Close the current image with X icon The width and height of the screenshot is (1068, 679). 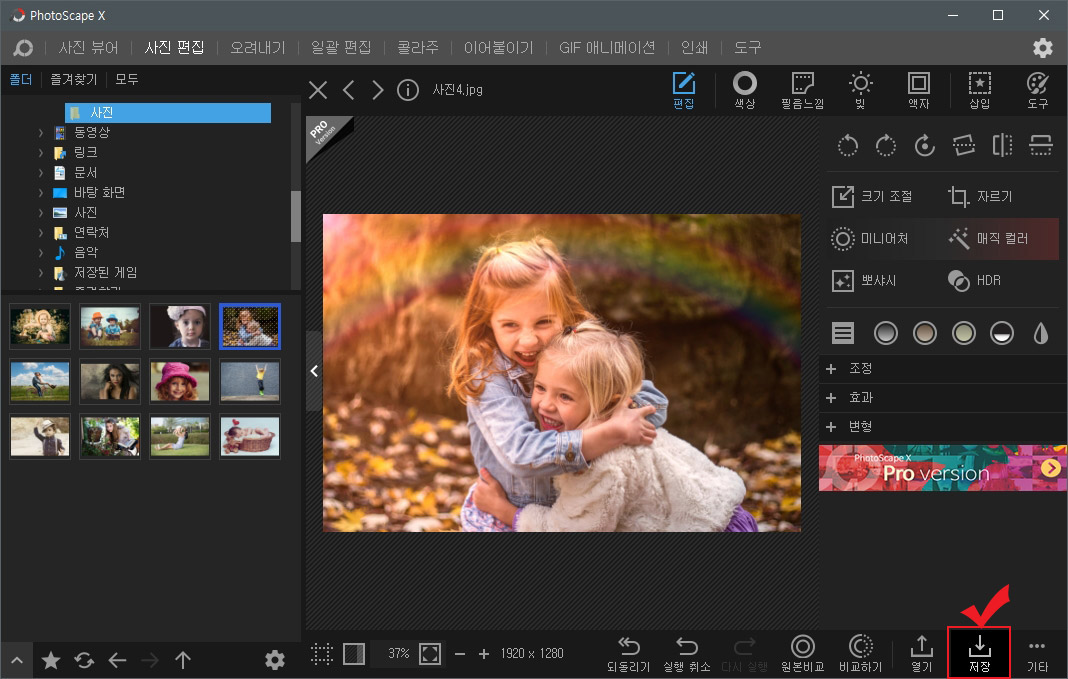pos(318,90)
